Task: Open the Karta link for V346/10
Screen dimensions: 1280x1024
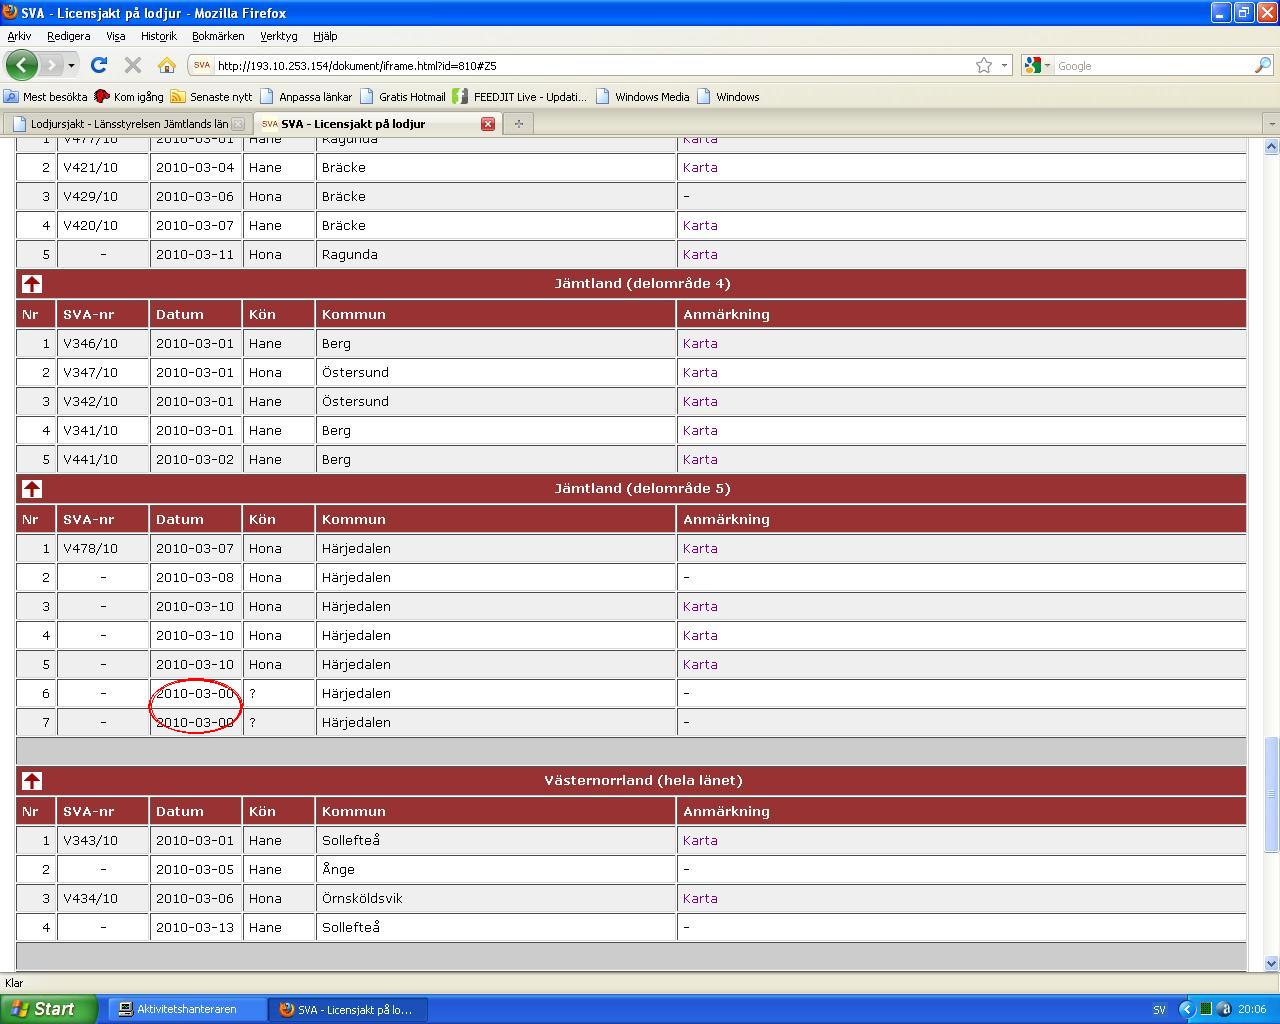Action: (700, 344)
